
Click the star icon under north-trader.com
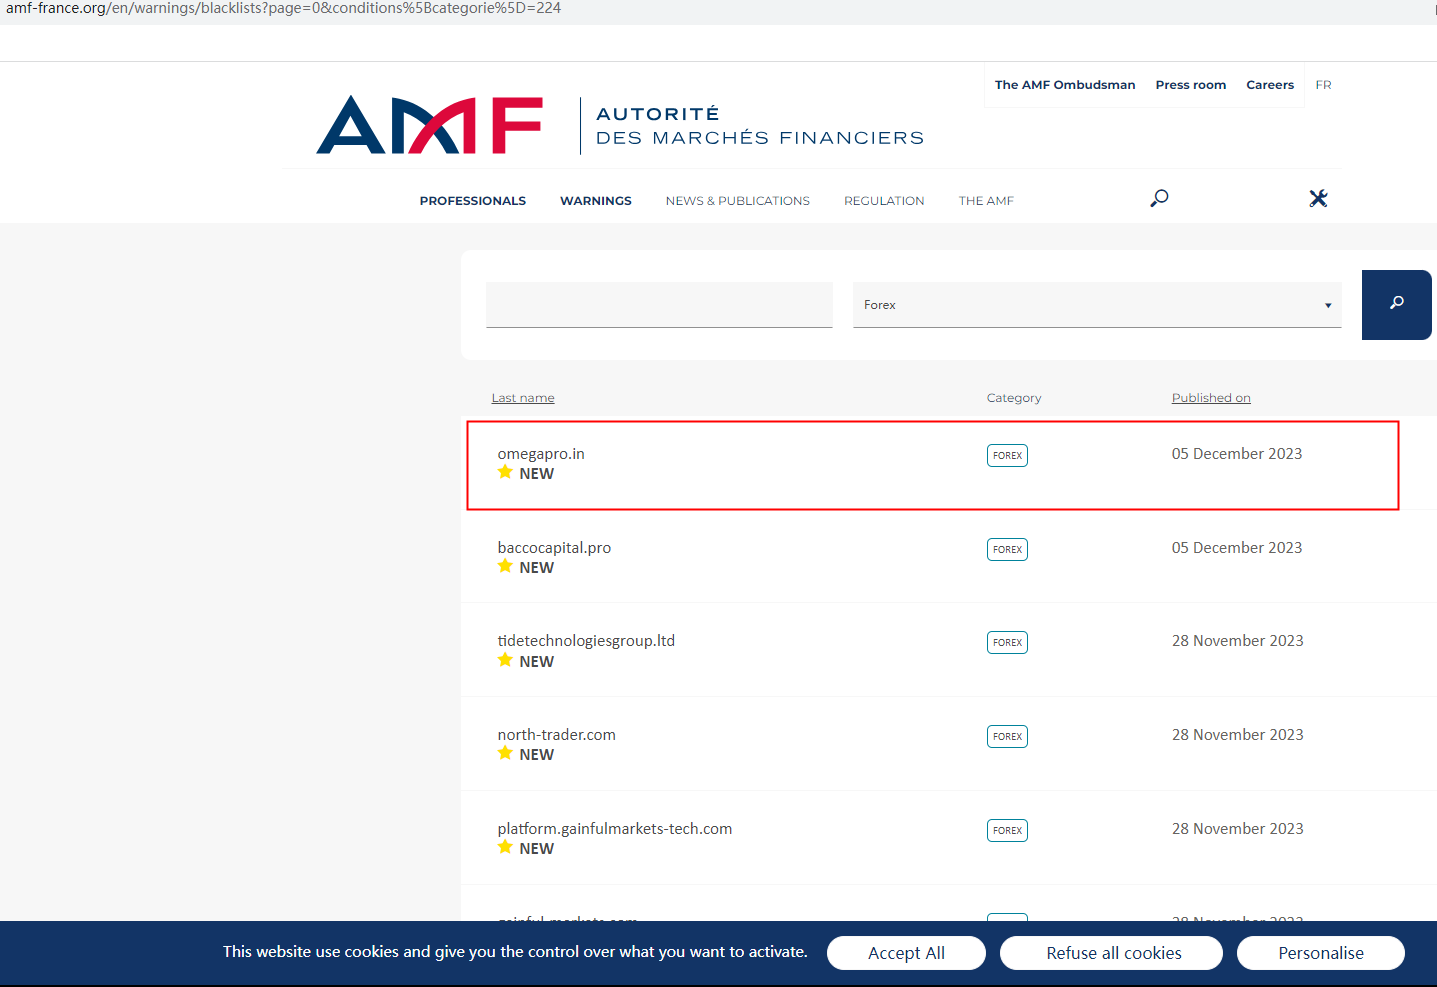(505, 753)
